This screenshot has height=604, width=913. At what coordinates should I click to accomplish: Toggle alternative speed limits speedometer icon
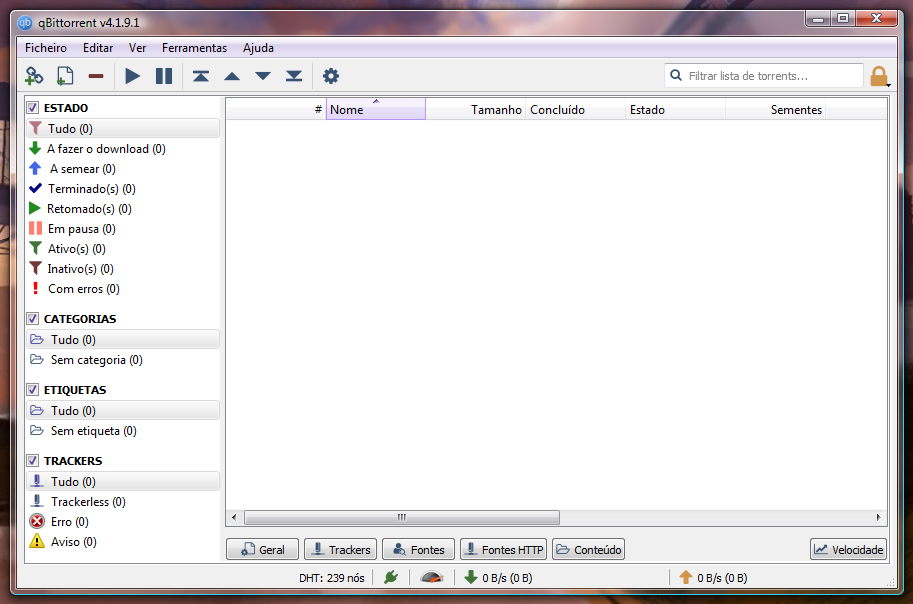coord(432,577)
